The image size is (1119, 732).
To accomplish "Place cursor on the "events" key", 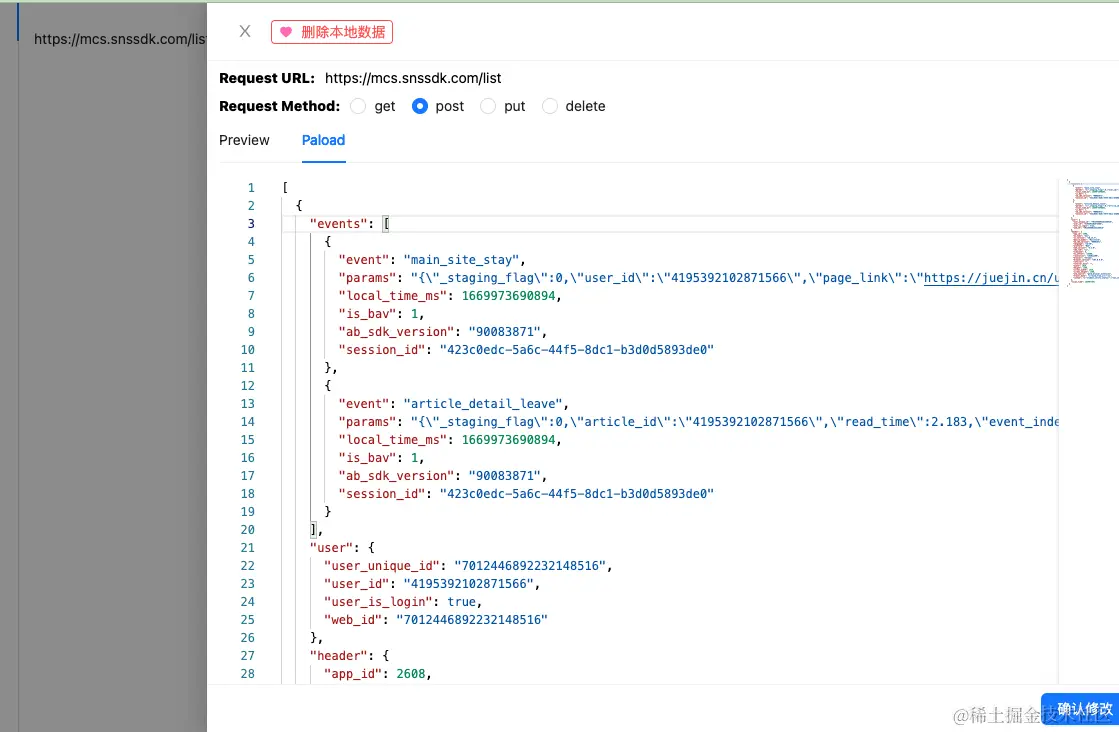I will click(x=337, y=224).
